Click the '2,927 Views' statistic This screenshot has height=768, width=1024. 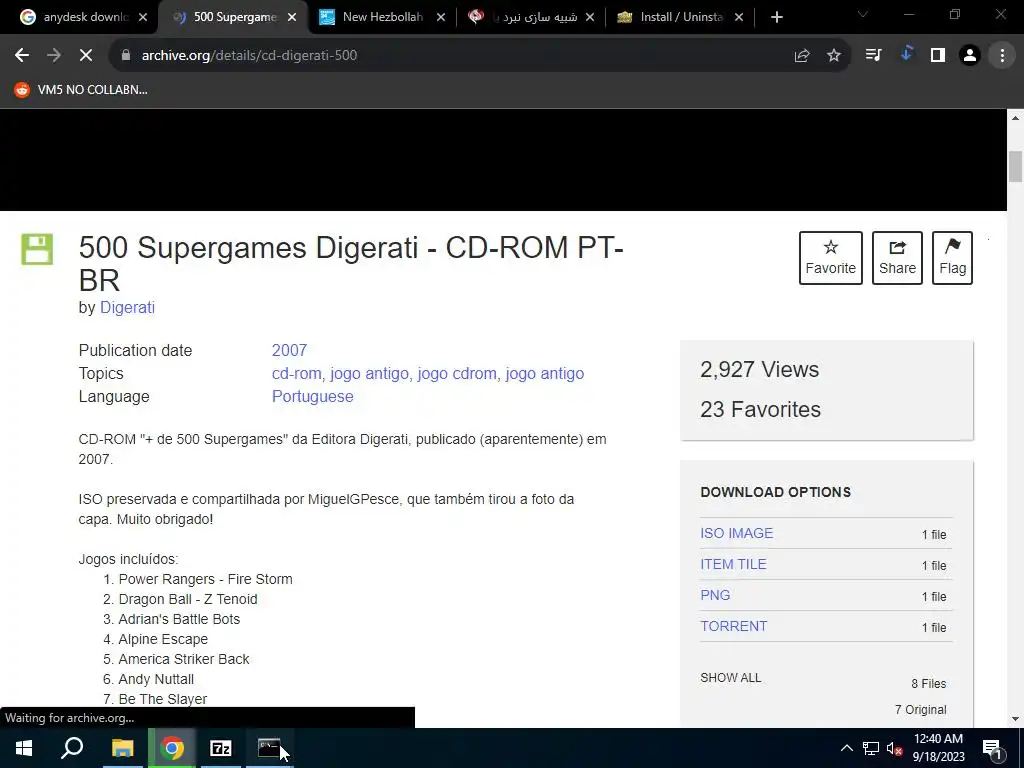(760, 370)
